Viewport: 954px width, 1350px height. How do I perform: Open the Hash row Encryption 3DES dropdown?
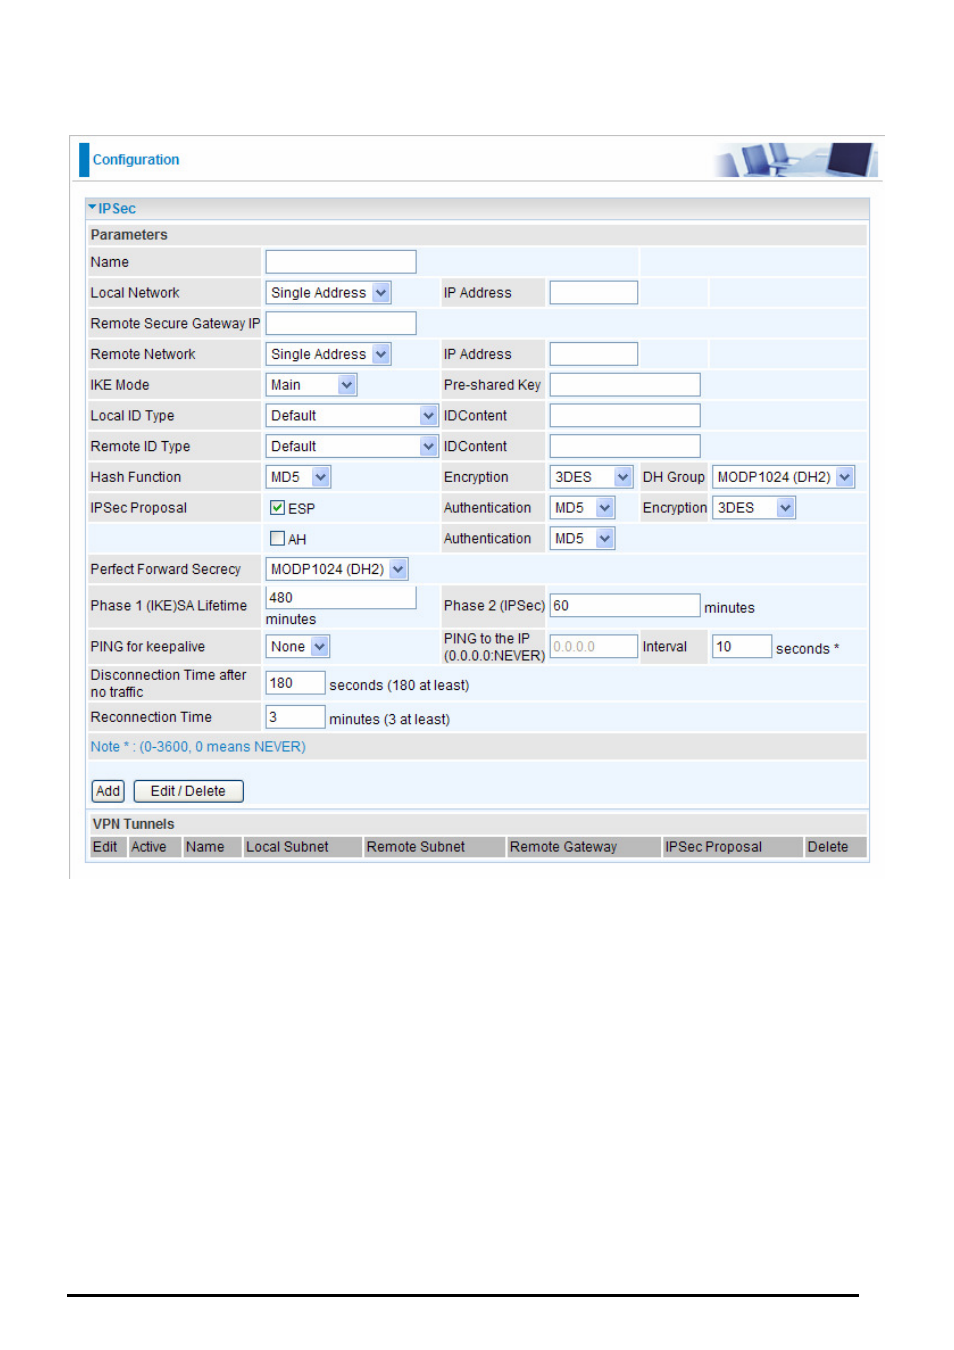tap(591, 477)
